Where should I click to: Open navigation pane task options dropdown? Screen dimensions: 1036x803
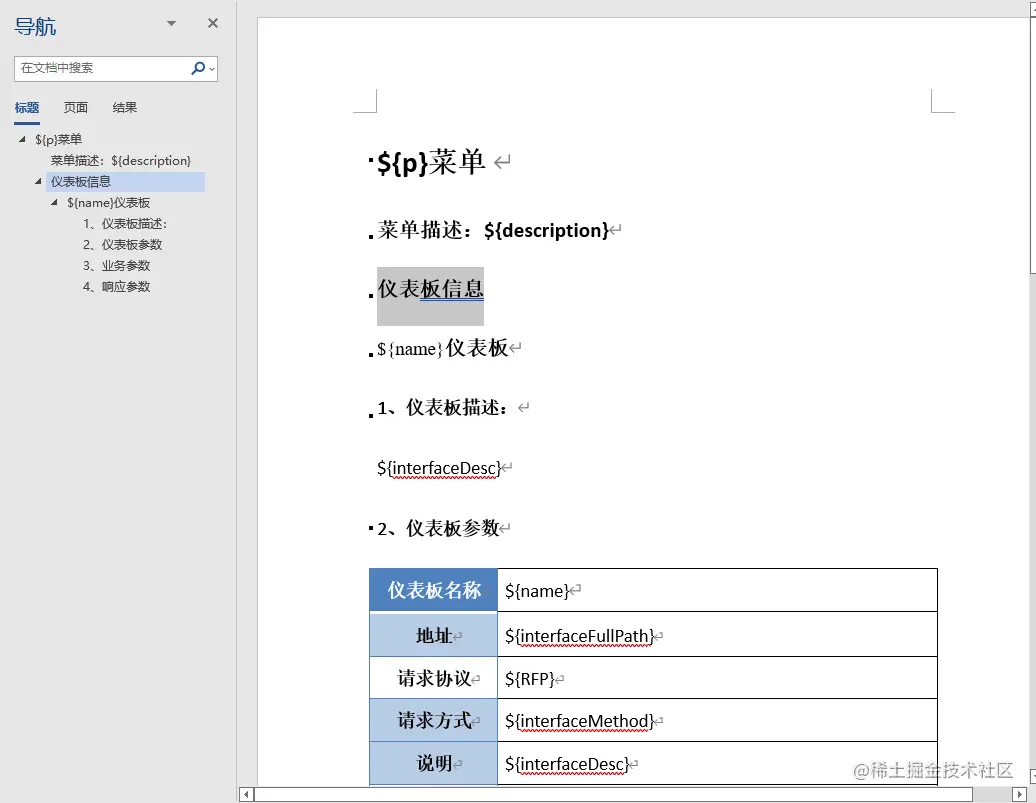pos(171,23)
